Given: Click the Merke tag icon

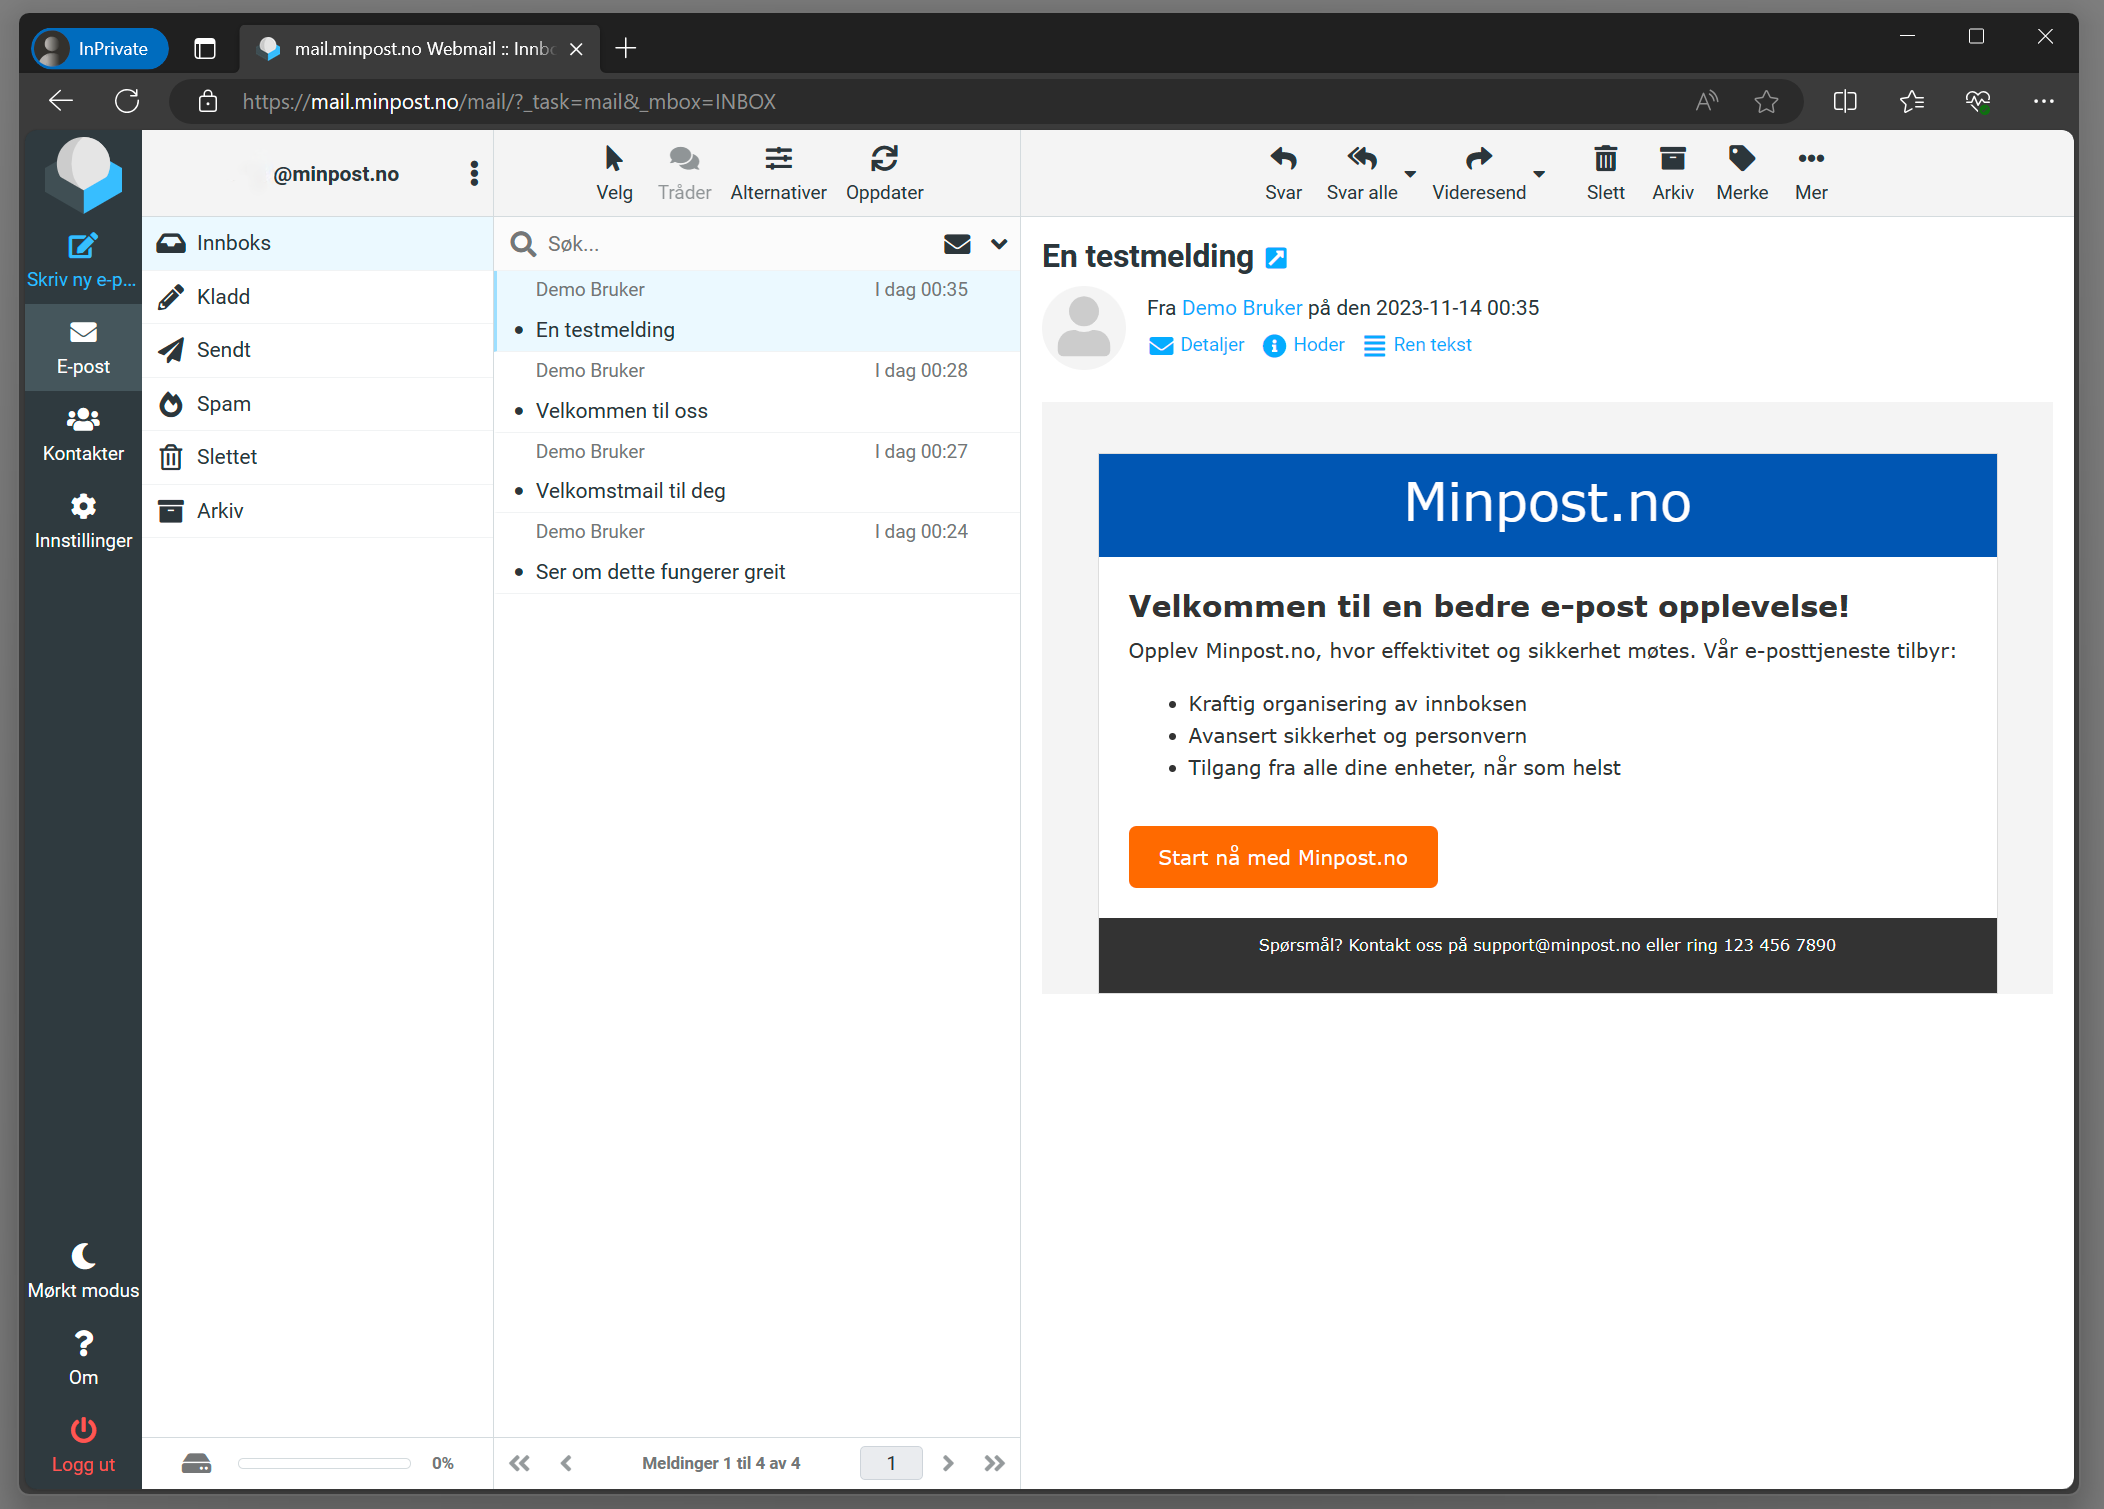Looking at the screenshot, I should click(1741, 160).
